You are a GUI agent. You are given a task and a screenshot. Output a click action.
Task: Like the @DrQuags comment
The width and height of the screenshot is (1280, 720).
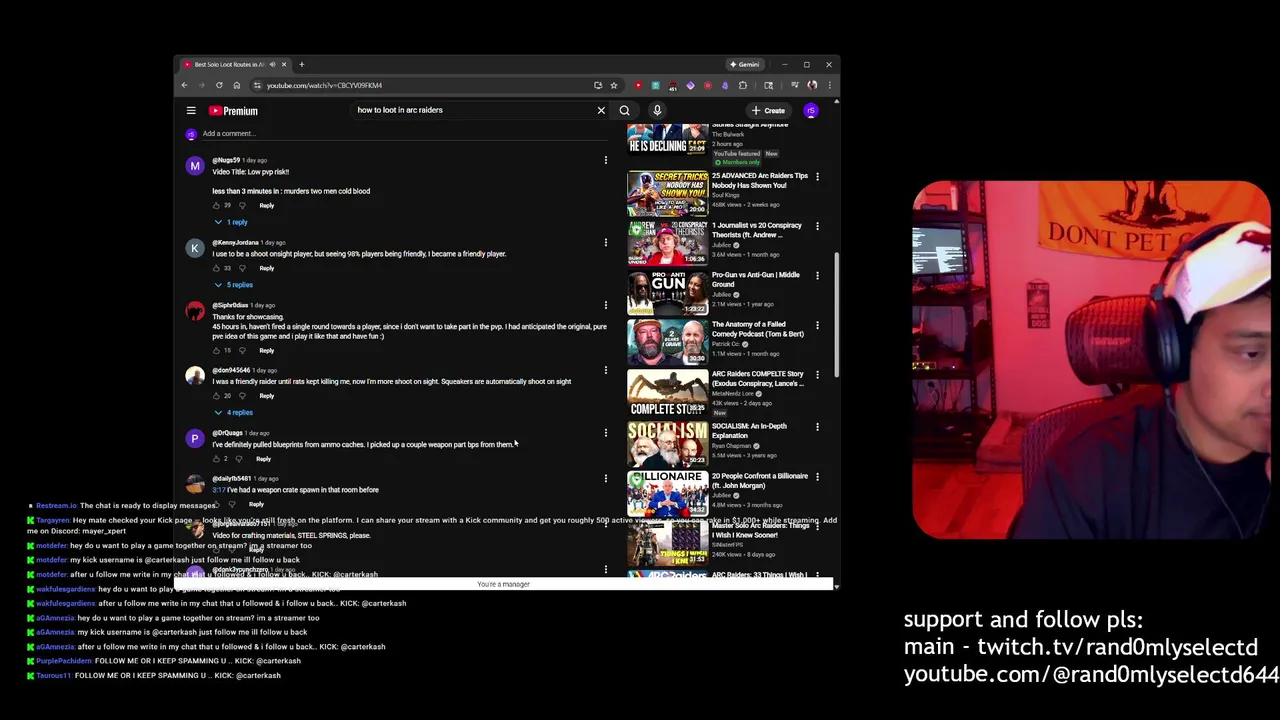[216, 459]
